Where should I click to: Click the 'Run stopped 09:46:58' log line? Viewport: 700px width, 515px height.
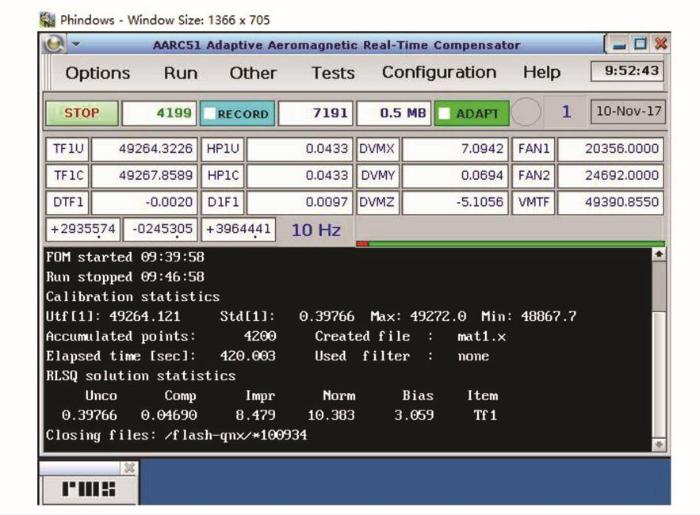(125, 277)
